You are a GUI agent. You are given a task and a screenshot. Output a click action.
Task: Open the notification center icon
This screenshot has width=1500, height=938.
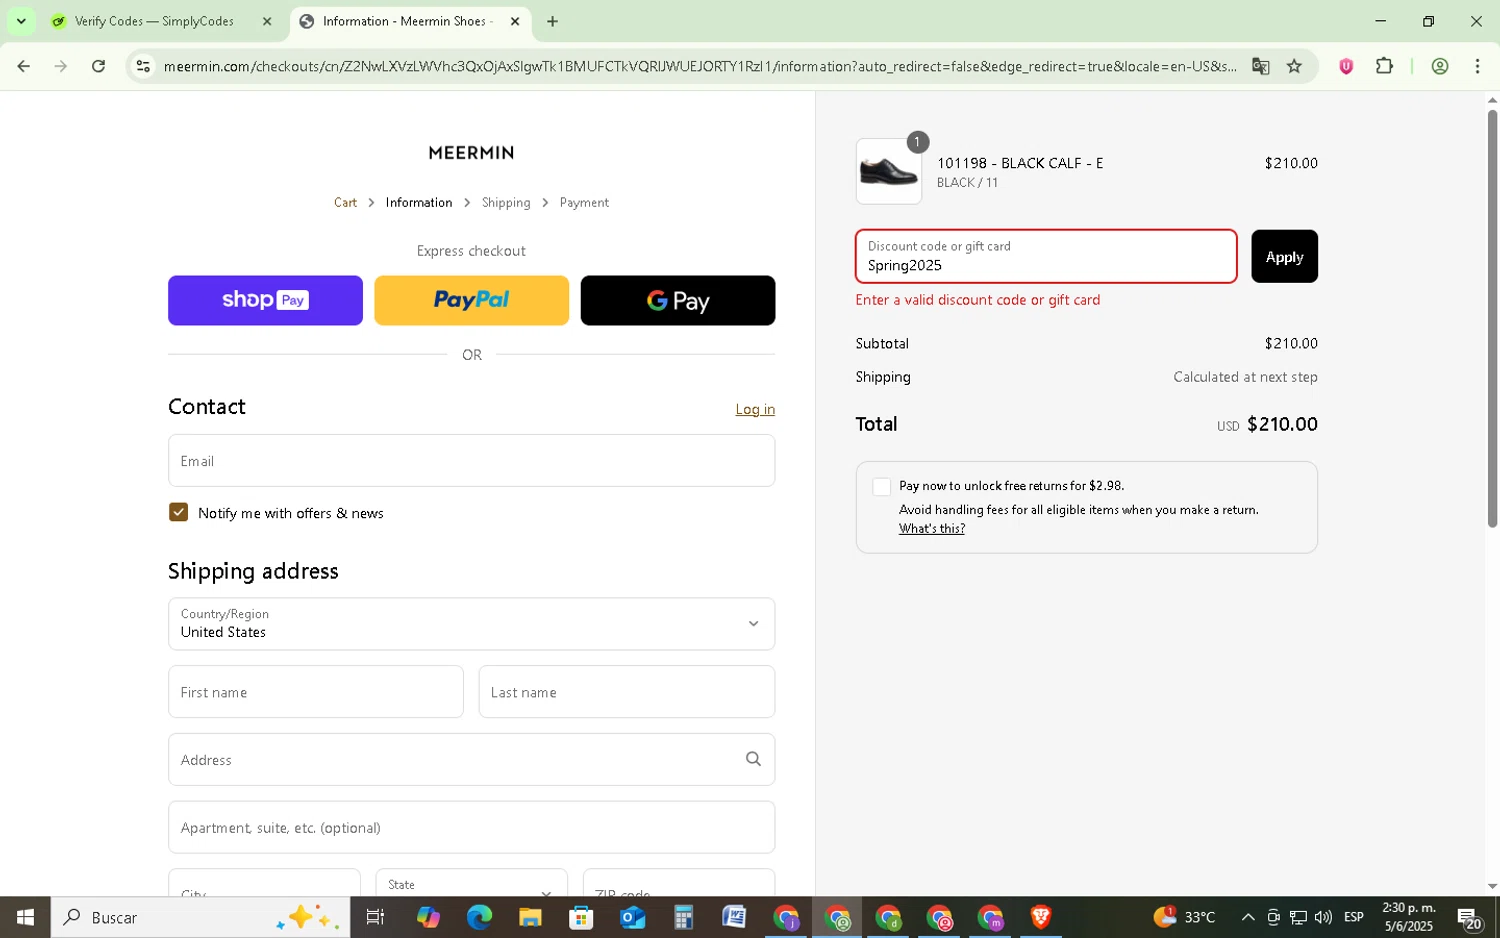1469,917
